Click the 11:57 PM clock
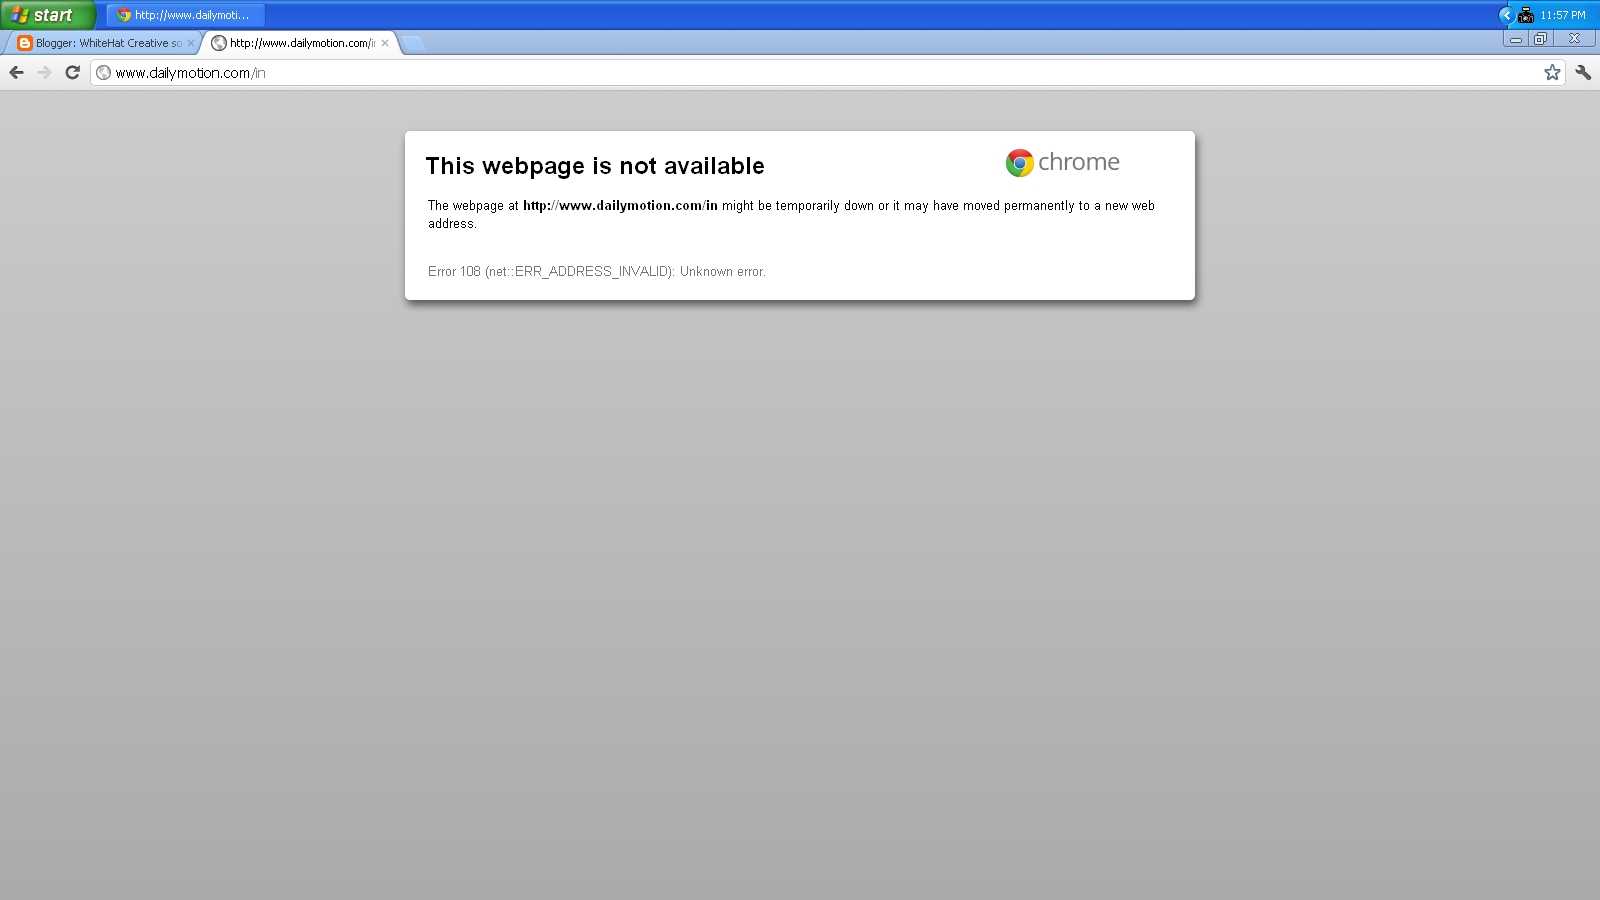 pos(1563,15)
